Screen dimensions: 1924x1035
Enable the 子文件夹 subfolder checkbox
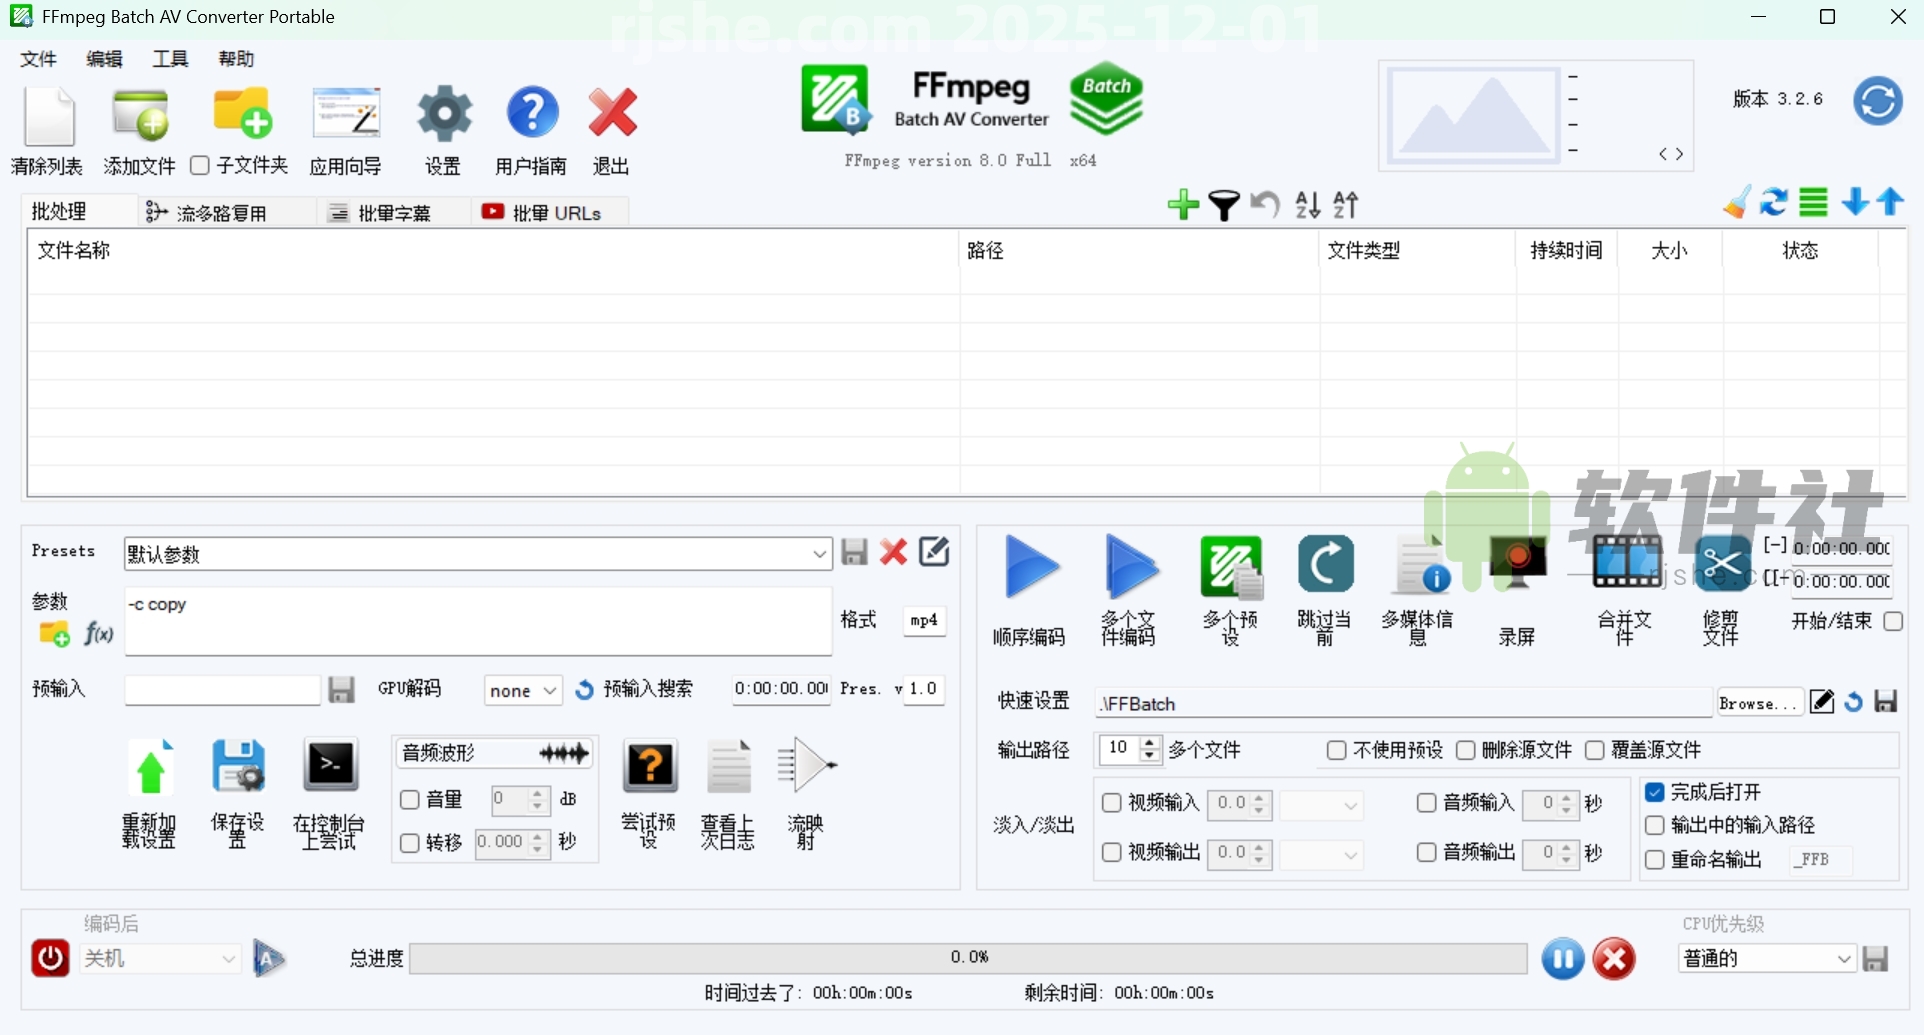(200, 166)
